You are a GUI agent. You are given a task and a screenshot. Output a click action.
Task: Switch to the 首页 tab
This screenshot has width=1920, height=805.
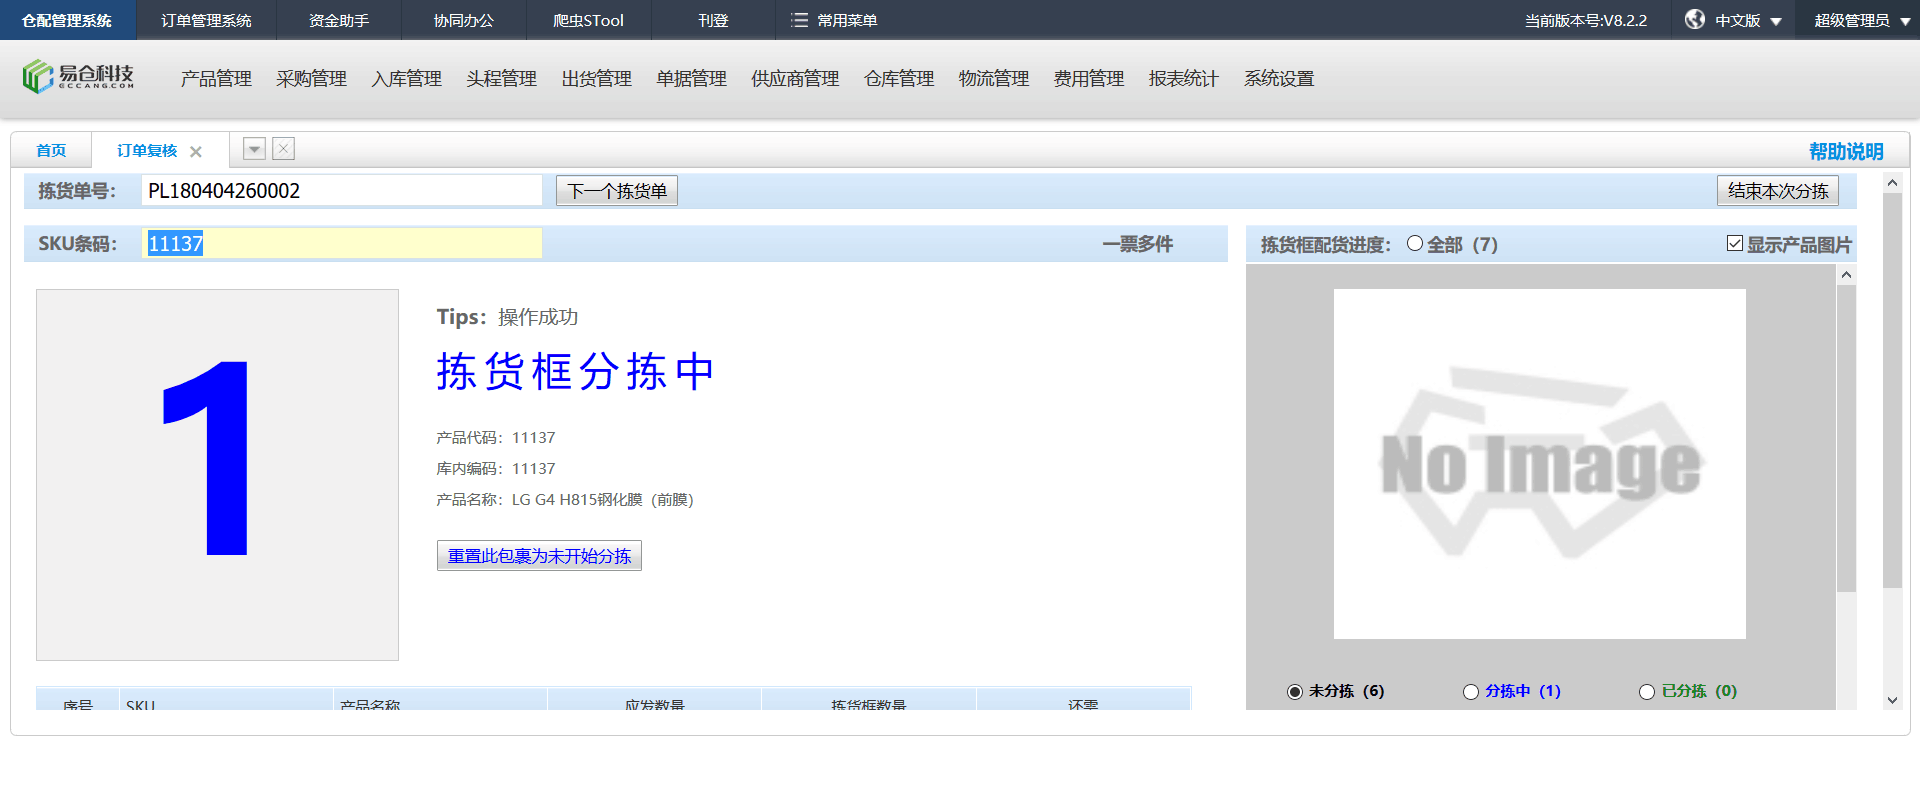pyautogui.click(x=51, y=151)
